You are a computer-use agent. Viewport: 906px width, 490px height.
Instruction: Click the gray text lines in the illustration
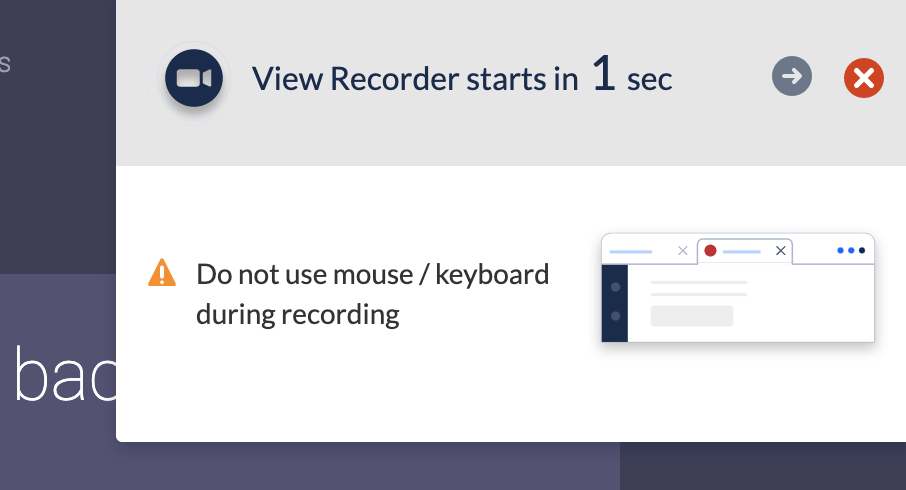point(698,288)
